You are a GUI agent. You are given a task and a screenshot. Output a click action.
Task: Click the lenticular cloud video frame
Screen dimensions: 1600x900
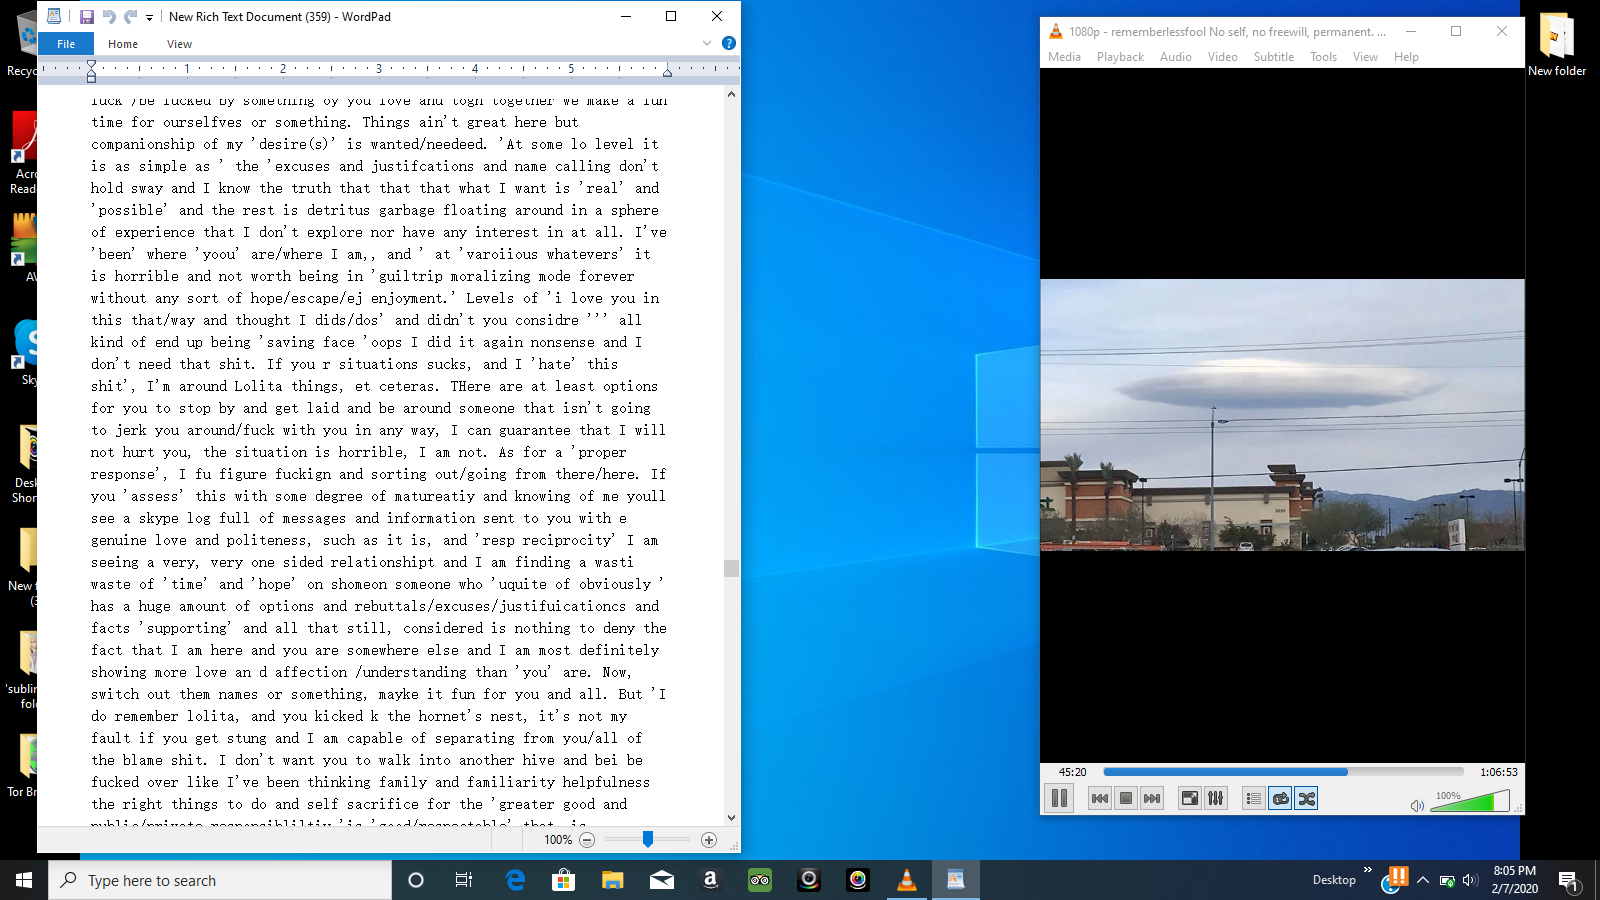click(1282, 415)
